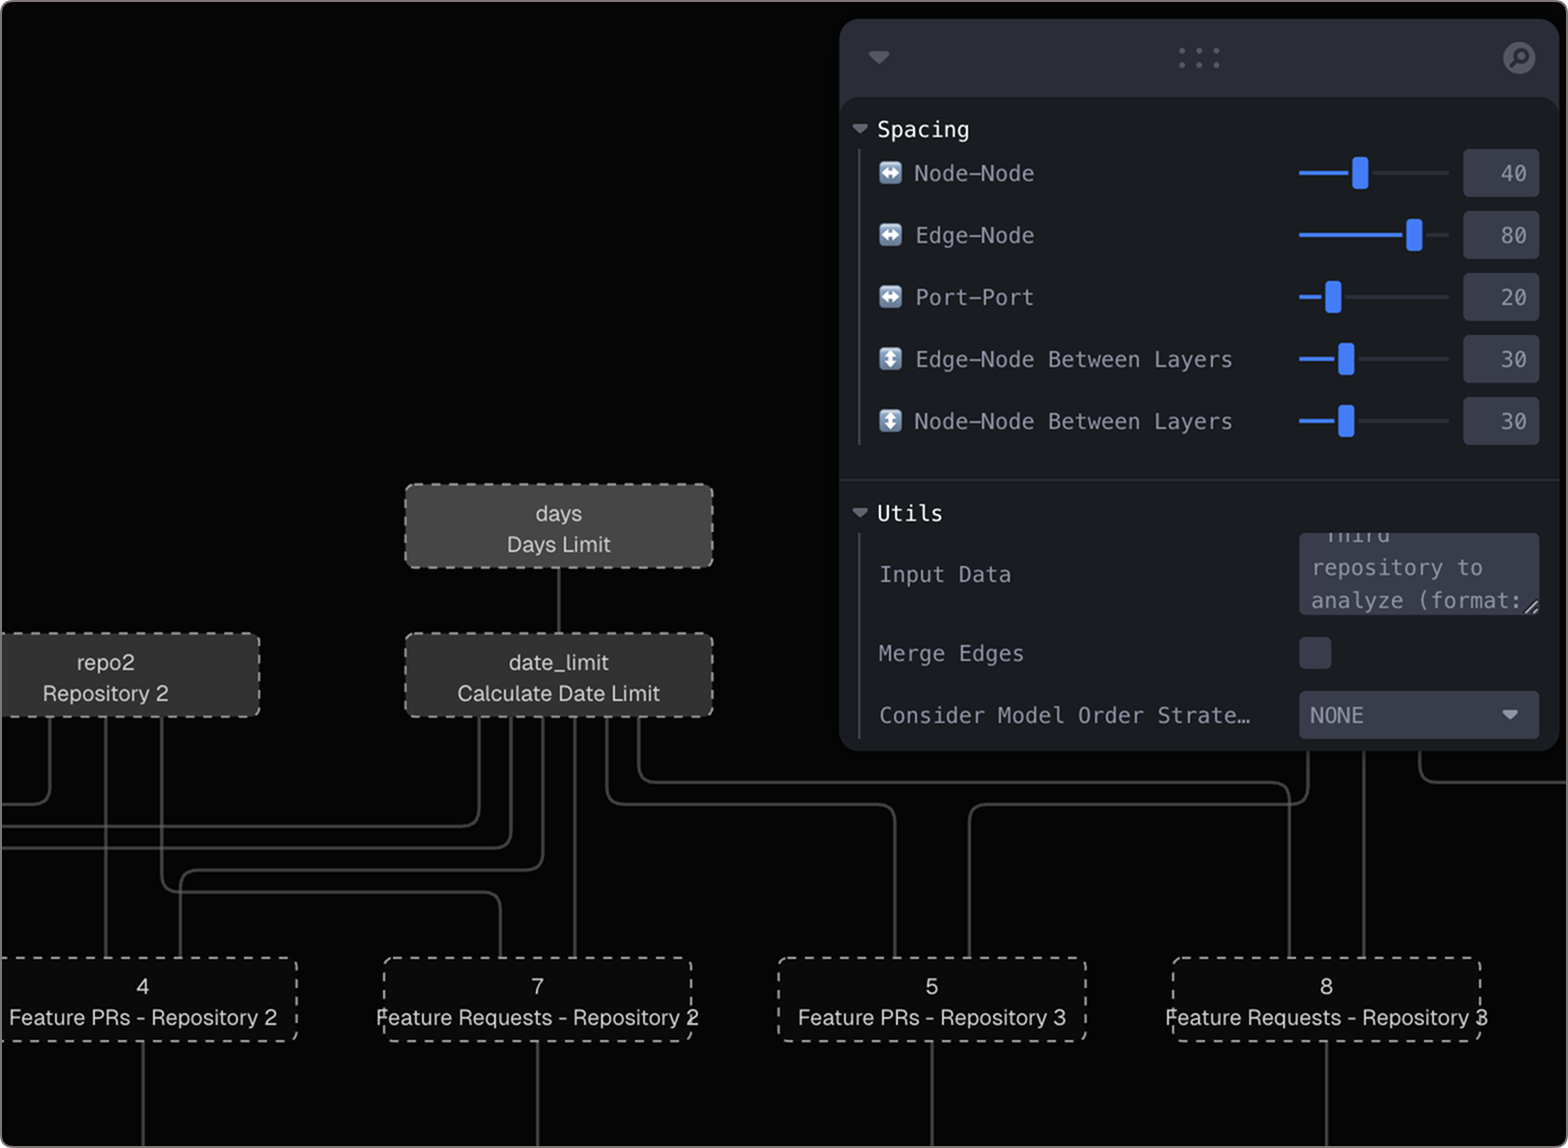Select node 4 Feature PRs - Repository 2
The image size is (1568, 1148).
coord(148,1000)
